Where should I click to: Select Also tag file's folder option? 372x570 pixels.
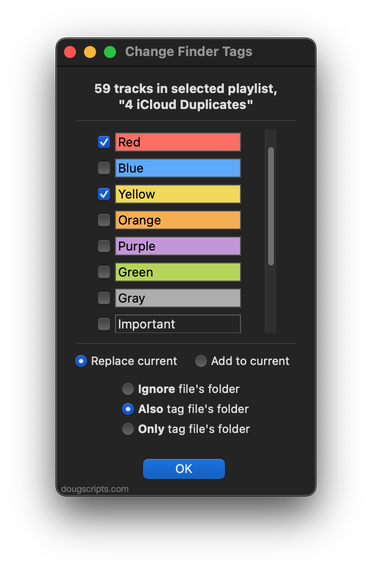(x=128, y=409)
